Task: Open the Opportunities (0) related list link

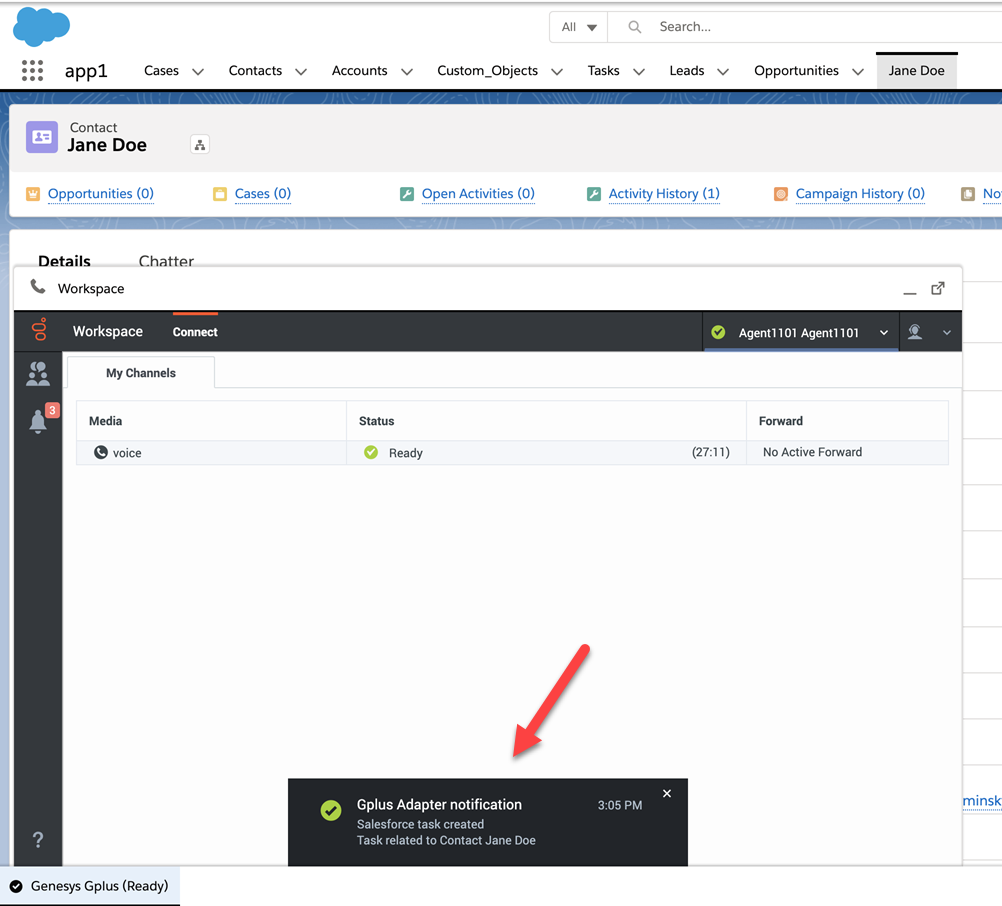Action: click(100, 194)
